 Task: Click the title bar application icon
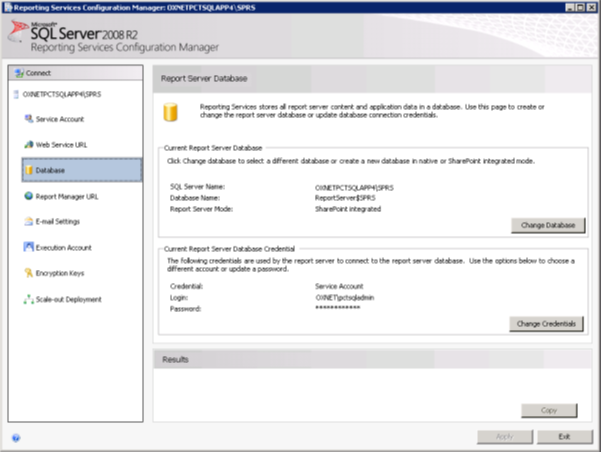(x=8, y=7)
